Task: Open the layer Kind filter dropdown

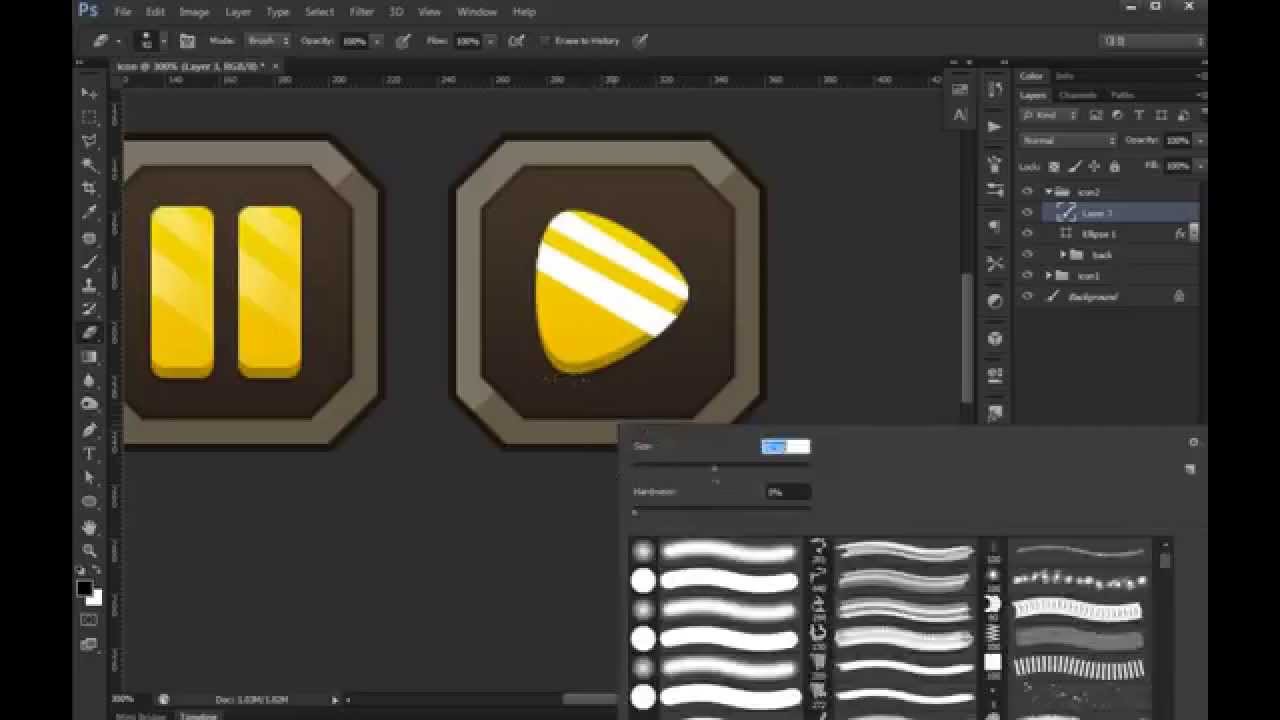Action: [x=1051, y=116]
